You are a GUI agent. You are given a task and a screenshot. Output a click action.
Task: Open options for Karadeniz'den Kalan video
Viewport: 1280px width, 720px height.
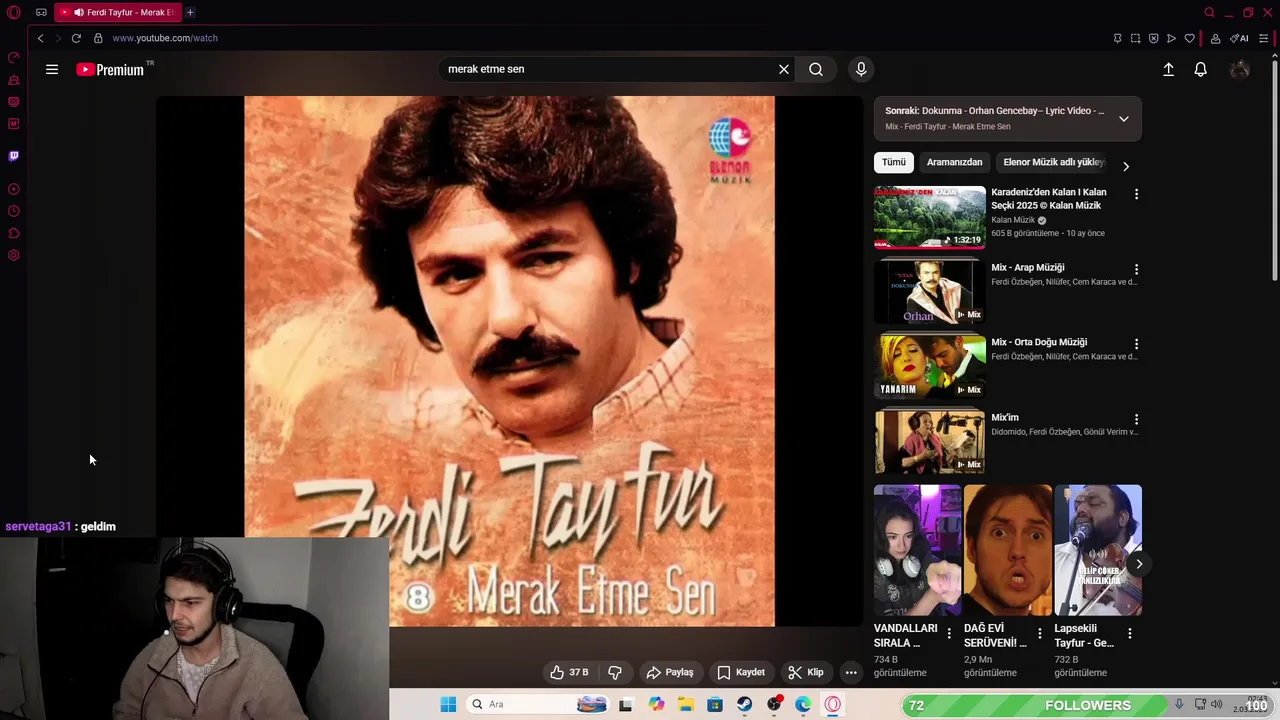(x=1136, y=194)
